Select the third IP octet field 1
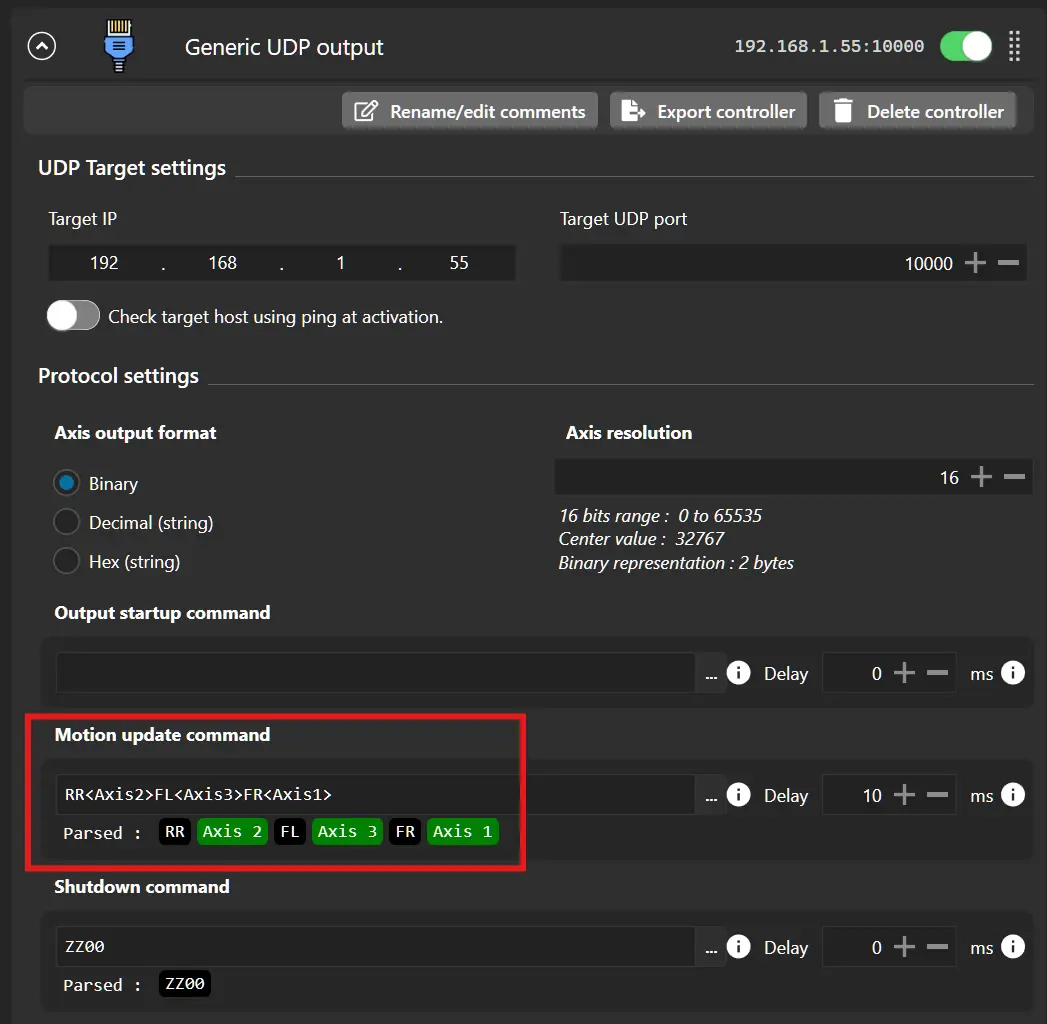The height and width of the screenshot is (1024, 1047). click(x=341, y=263)
